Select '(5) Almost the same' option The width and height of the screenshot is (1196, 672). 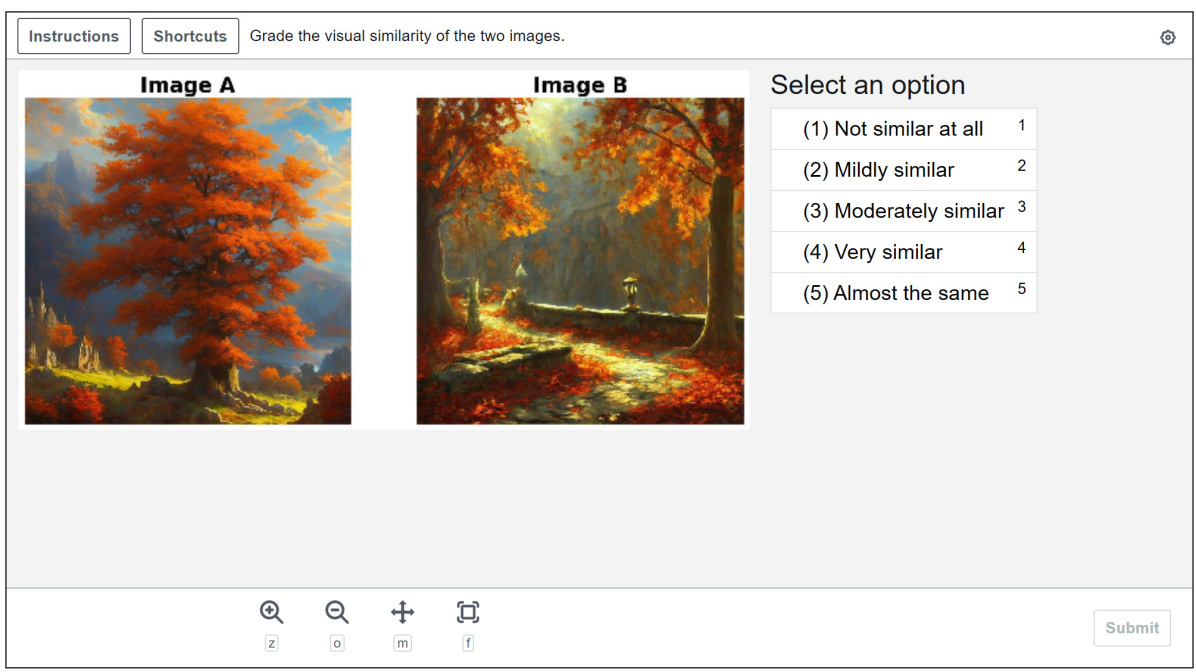point(903,293)
